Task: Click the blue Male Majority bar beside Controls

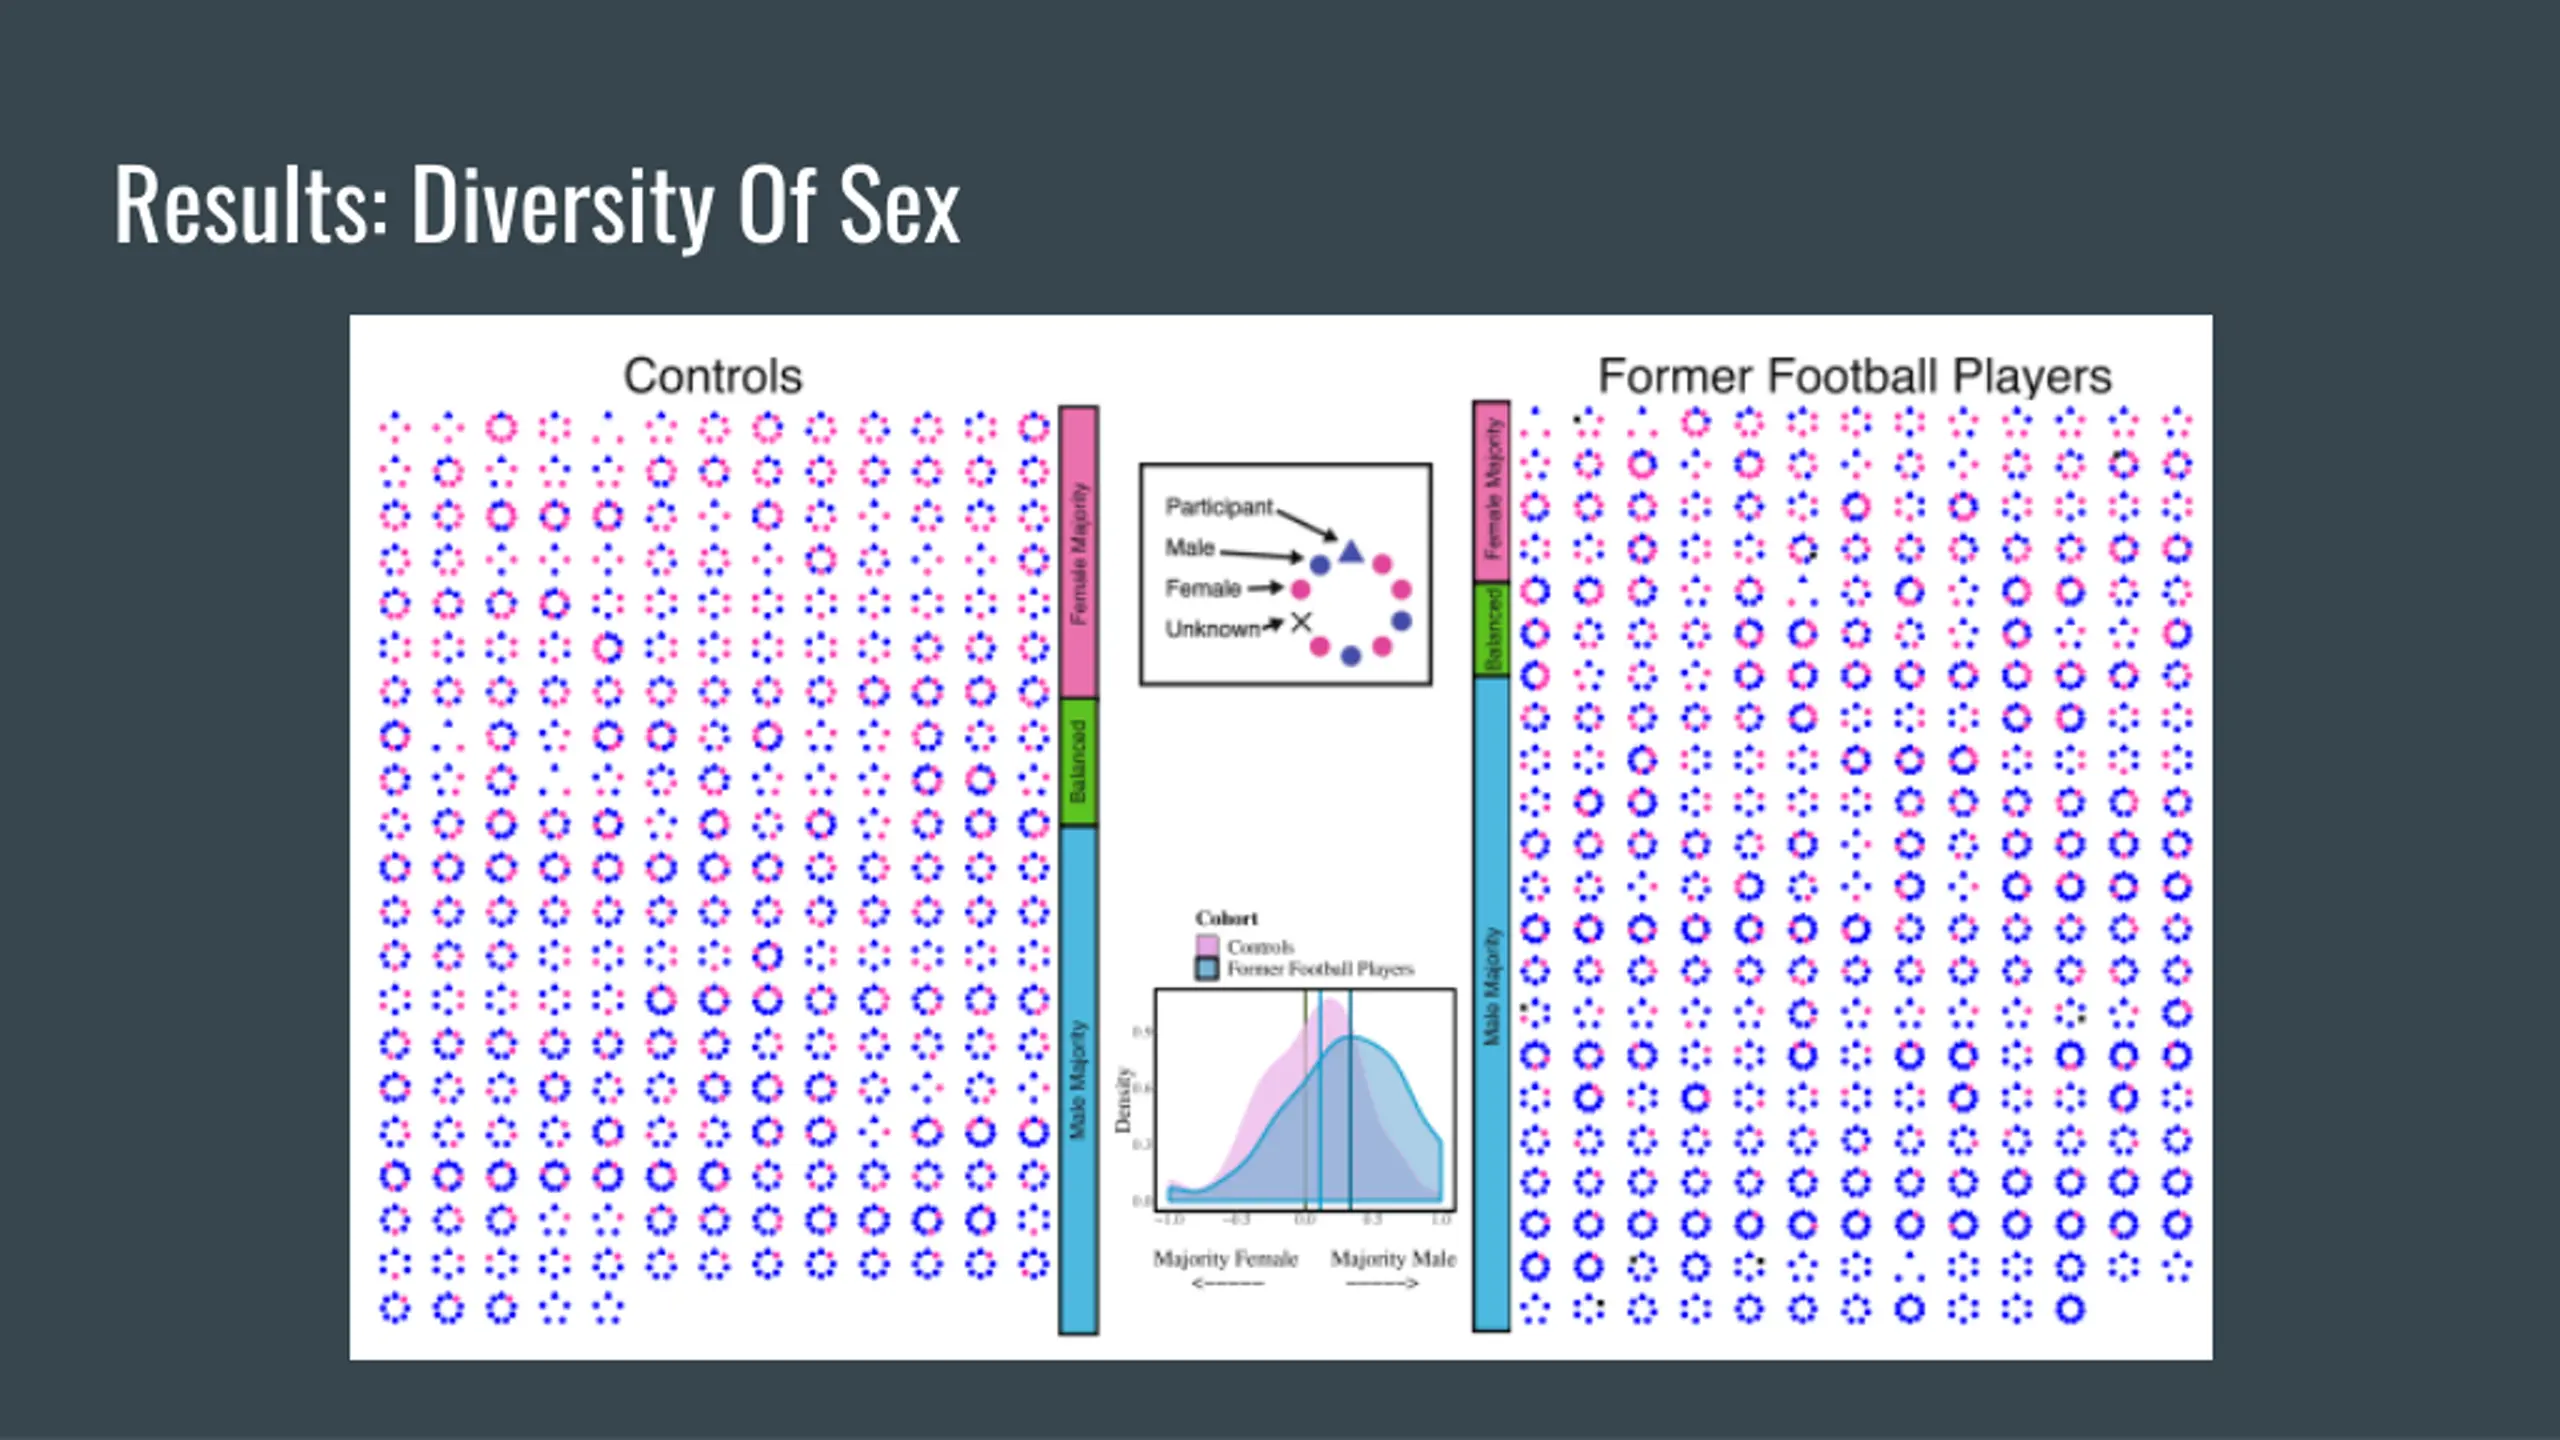Action: tap(1079, 1080)
